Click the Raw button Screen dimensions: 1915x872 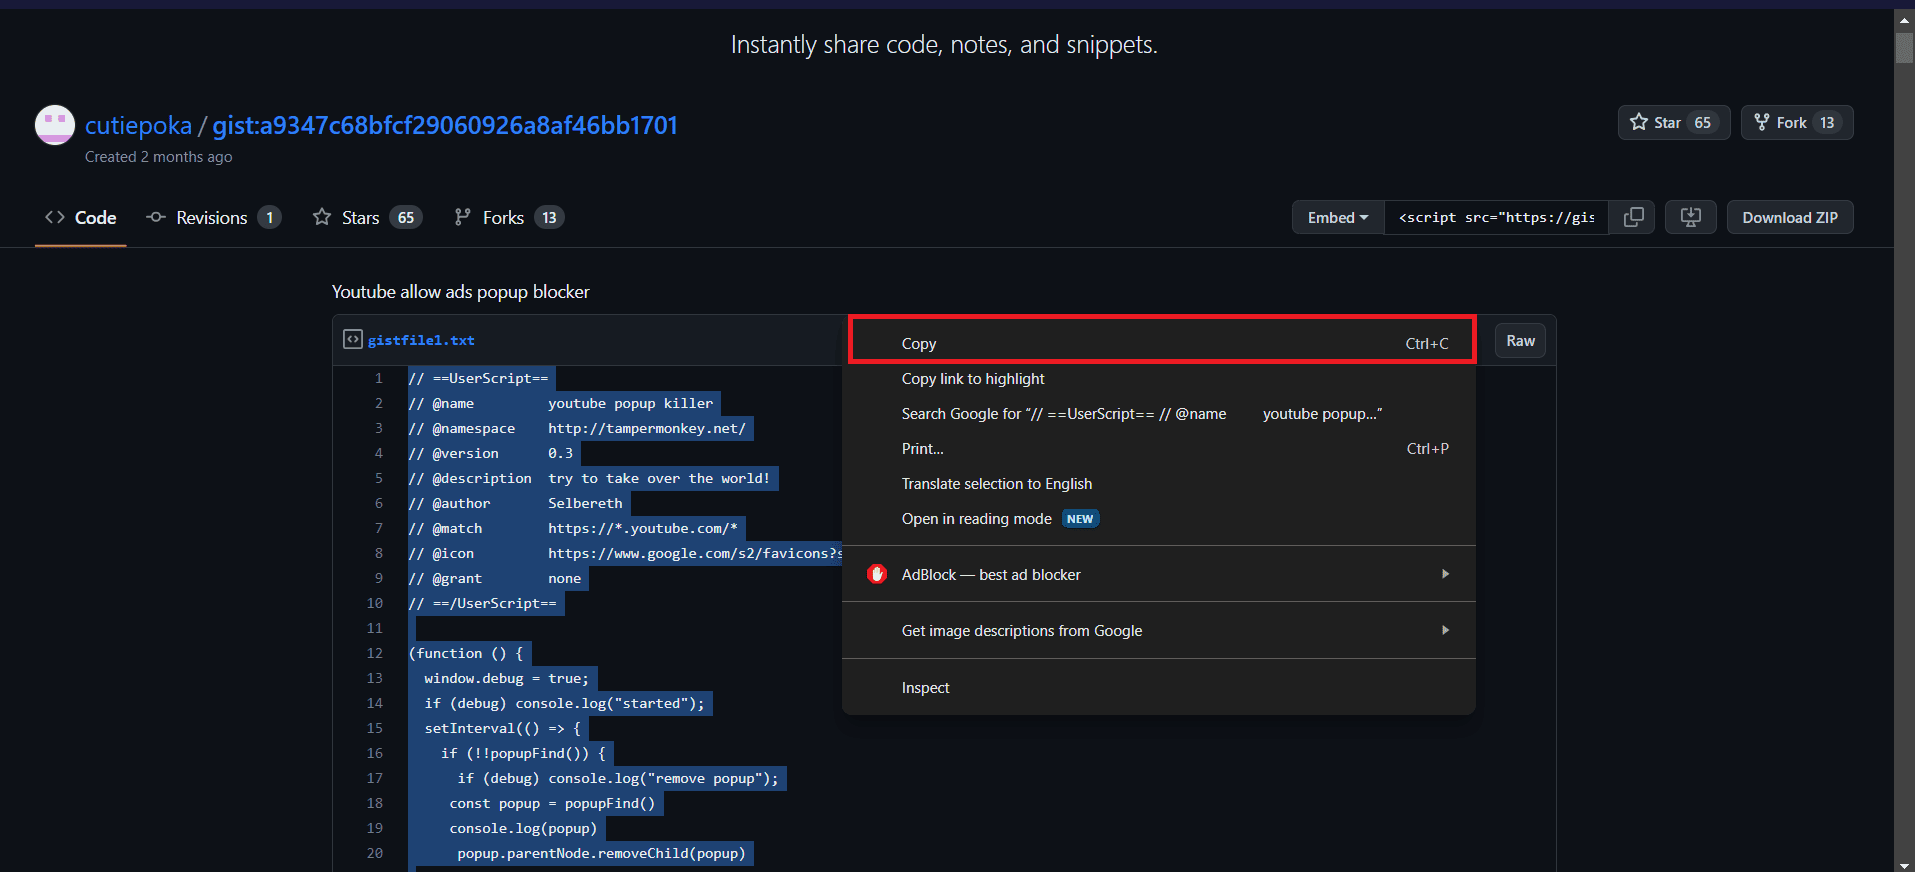coord(1520,341)
